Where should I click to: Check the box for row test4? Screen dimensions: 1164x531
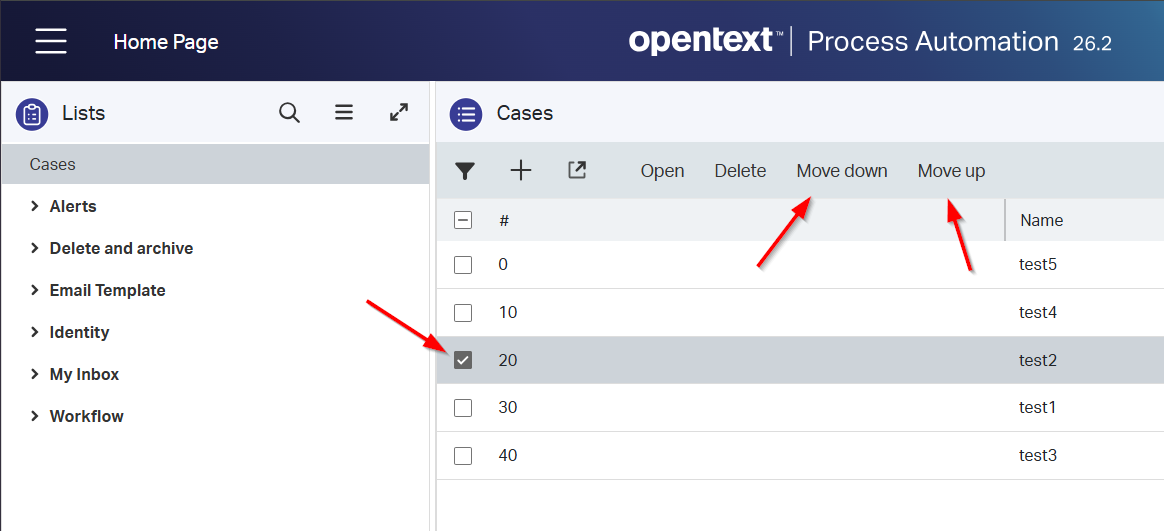pos(462,313)
